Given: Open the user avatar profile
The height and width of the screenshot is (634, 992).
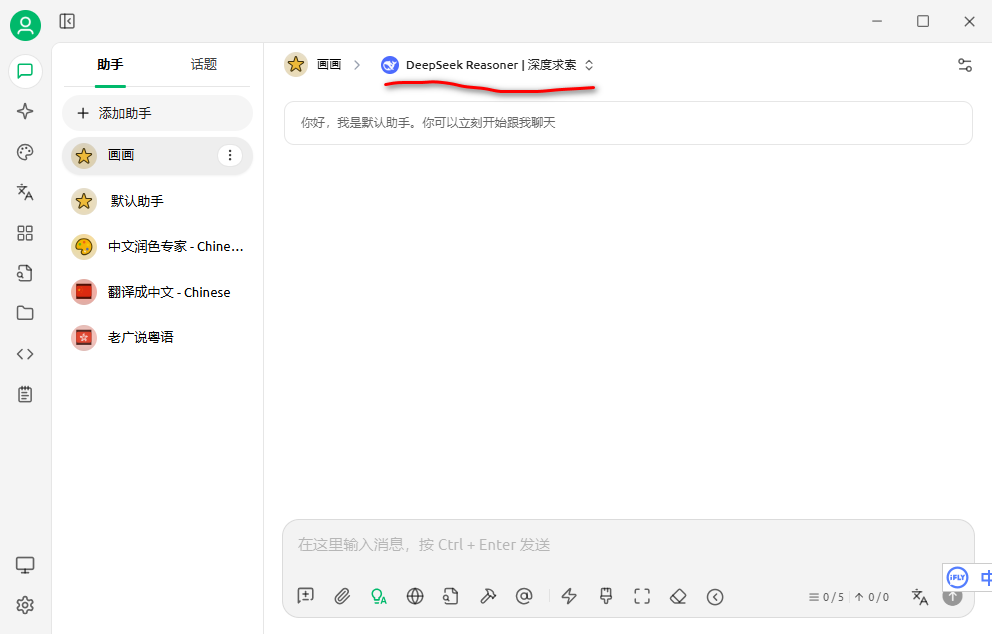Looking at the screenshot, I should click(x=25, y=25).
